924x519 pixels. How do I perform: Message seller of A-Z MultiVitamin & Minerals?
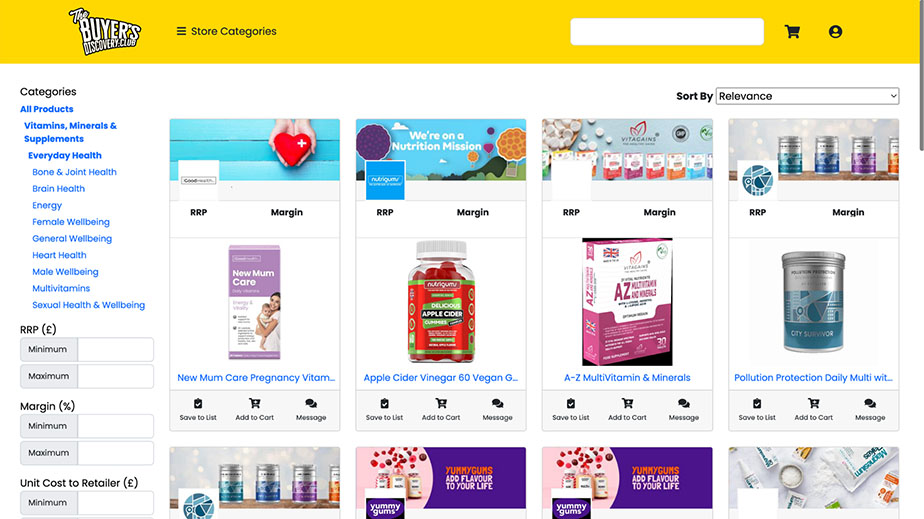pos(684,409)
